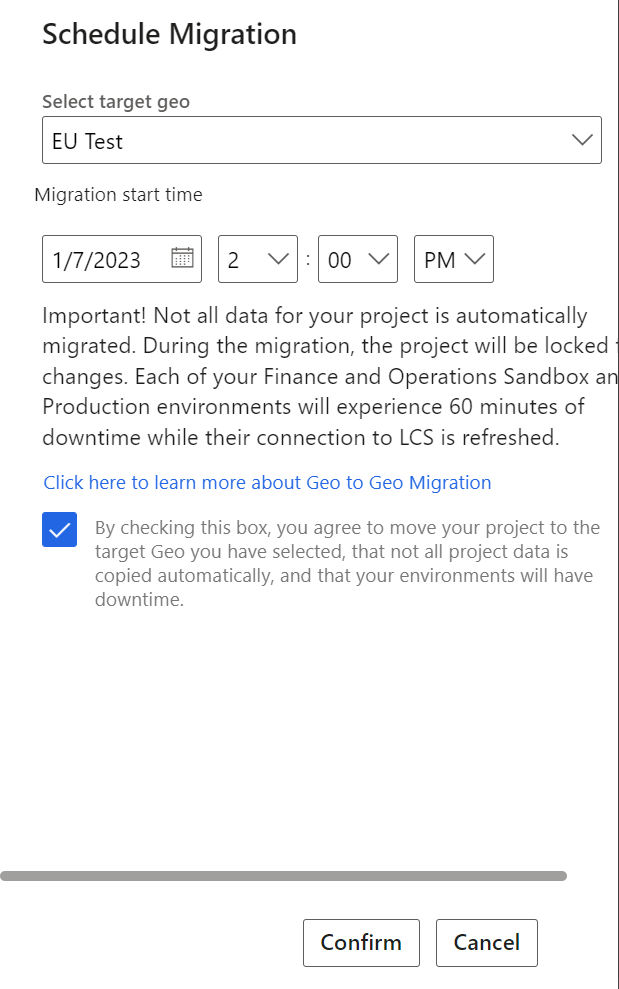619x989 pixels.
Task: Open Geo to Geo Migration learn more link
Action: 266,482
